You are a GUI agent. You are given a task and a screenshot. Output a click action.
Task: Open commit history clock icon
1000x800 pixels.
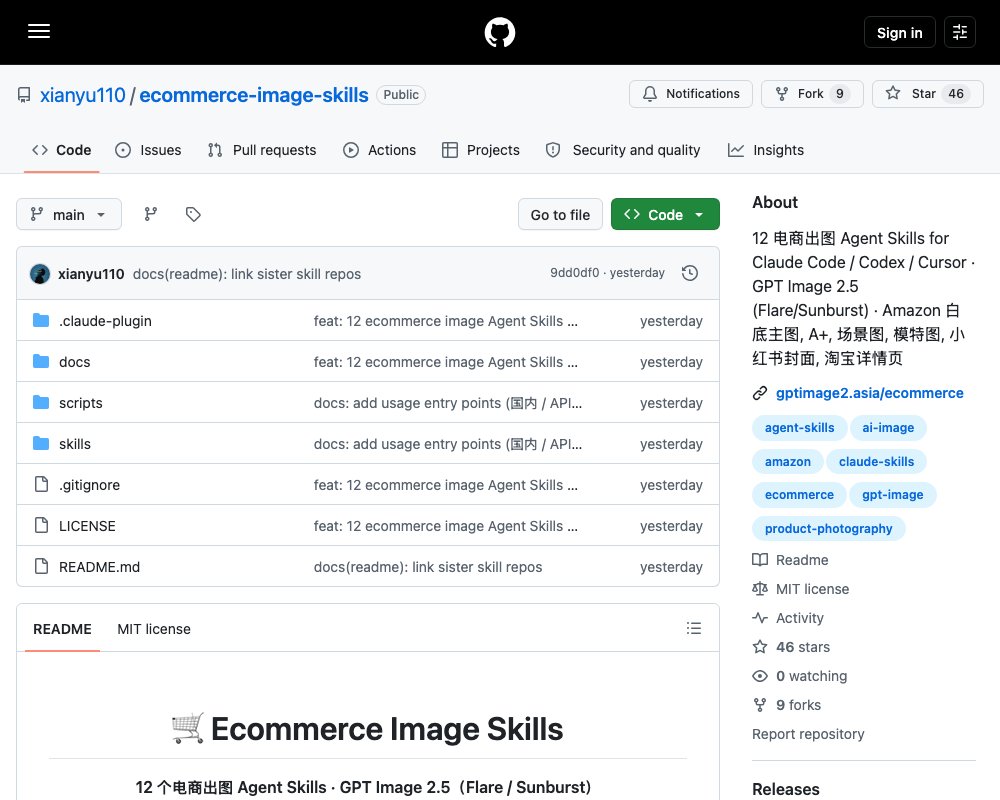click(x=689, y=273)
